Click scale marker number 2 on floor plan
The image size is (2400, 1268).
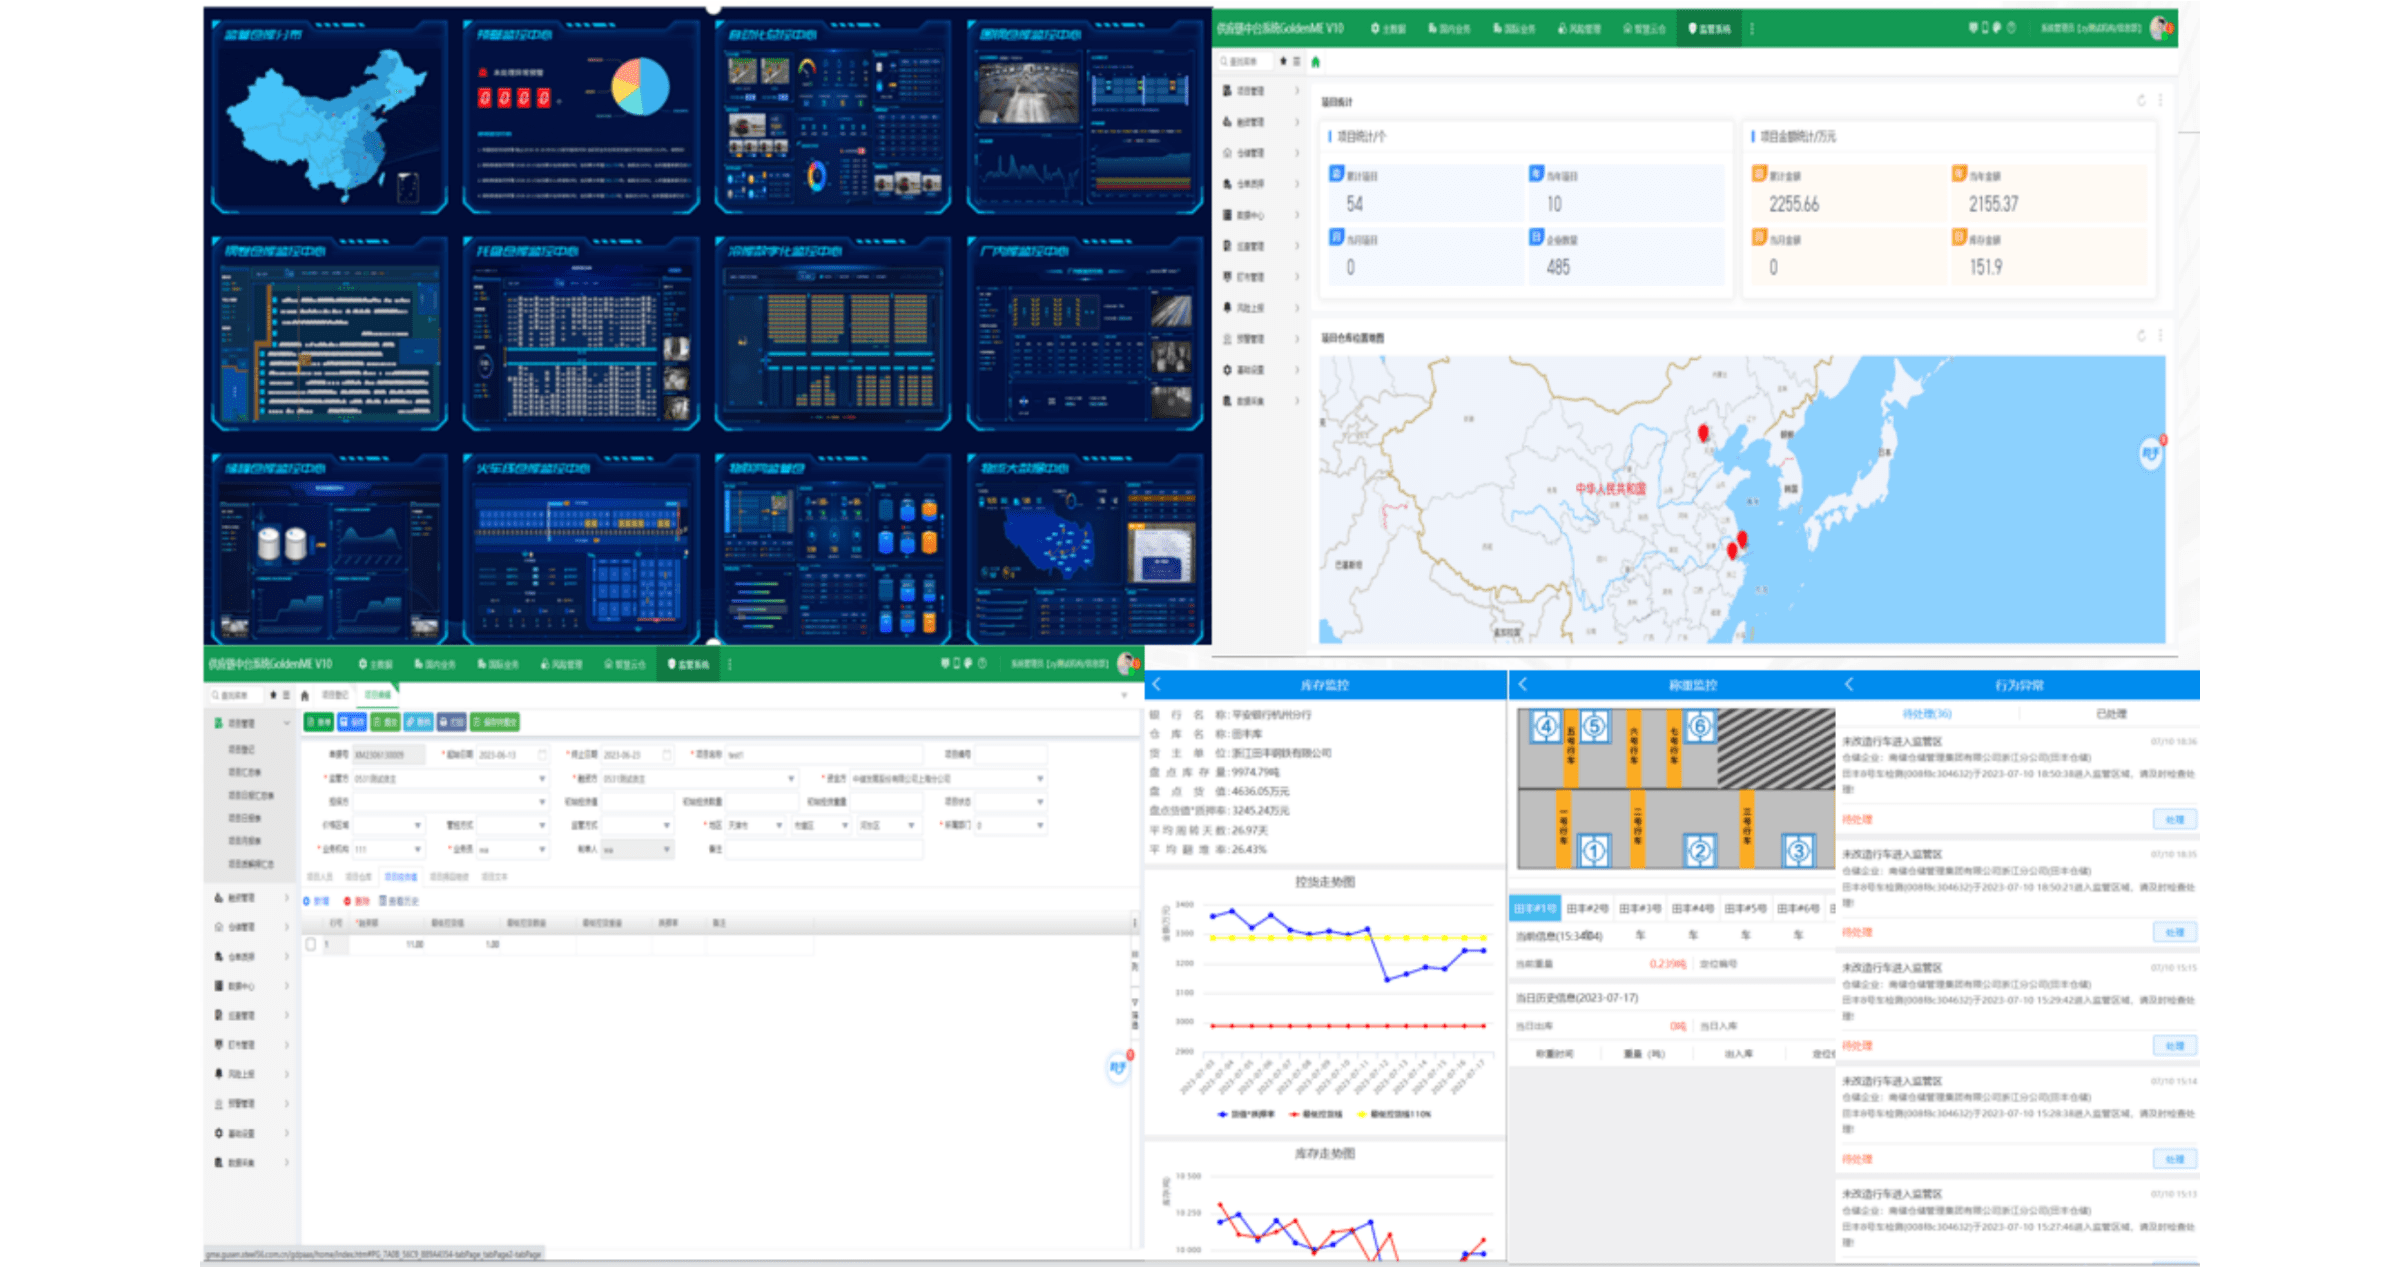click(1699, 851)
